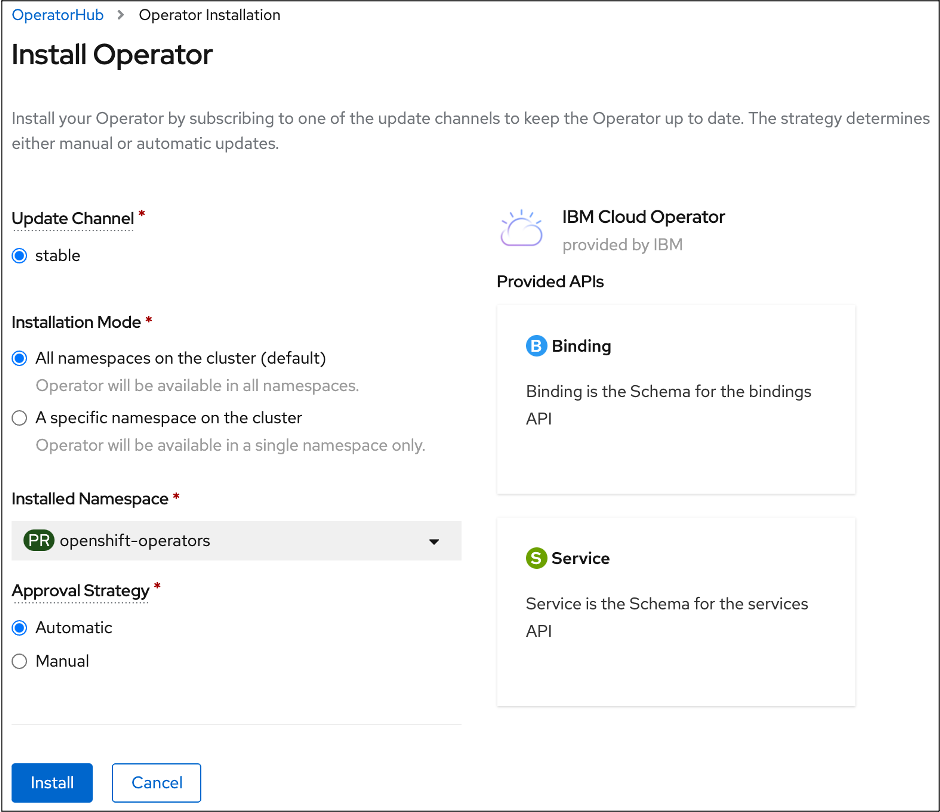This screenshot has height=812, width=940.
Task: Click the Install Operator heading
Action: pyautogui.click(x=112, y=55)
